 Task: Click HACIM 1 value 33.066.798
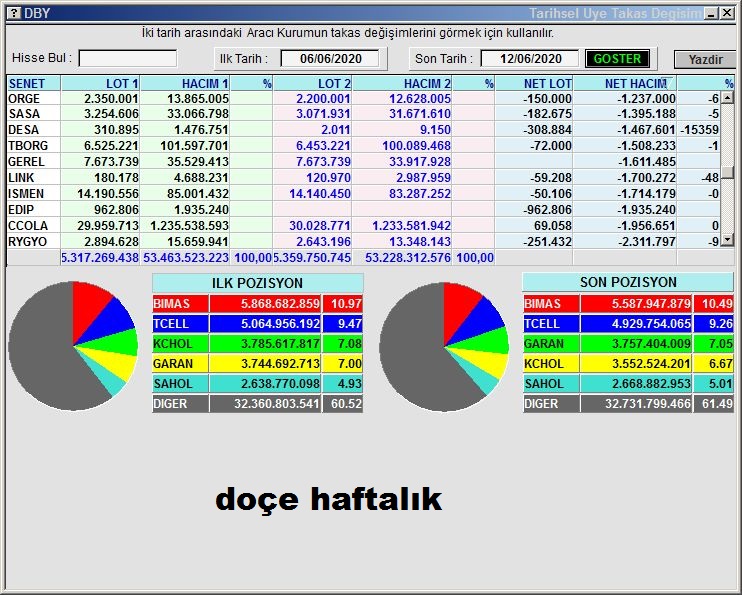point(198,114)
